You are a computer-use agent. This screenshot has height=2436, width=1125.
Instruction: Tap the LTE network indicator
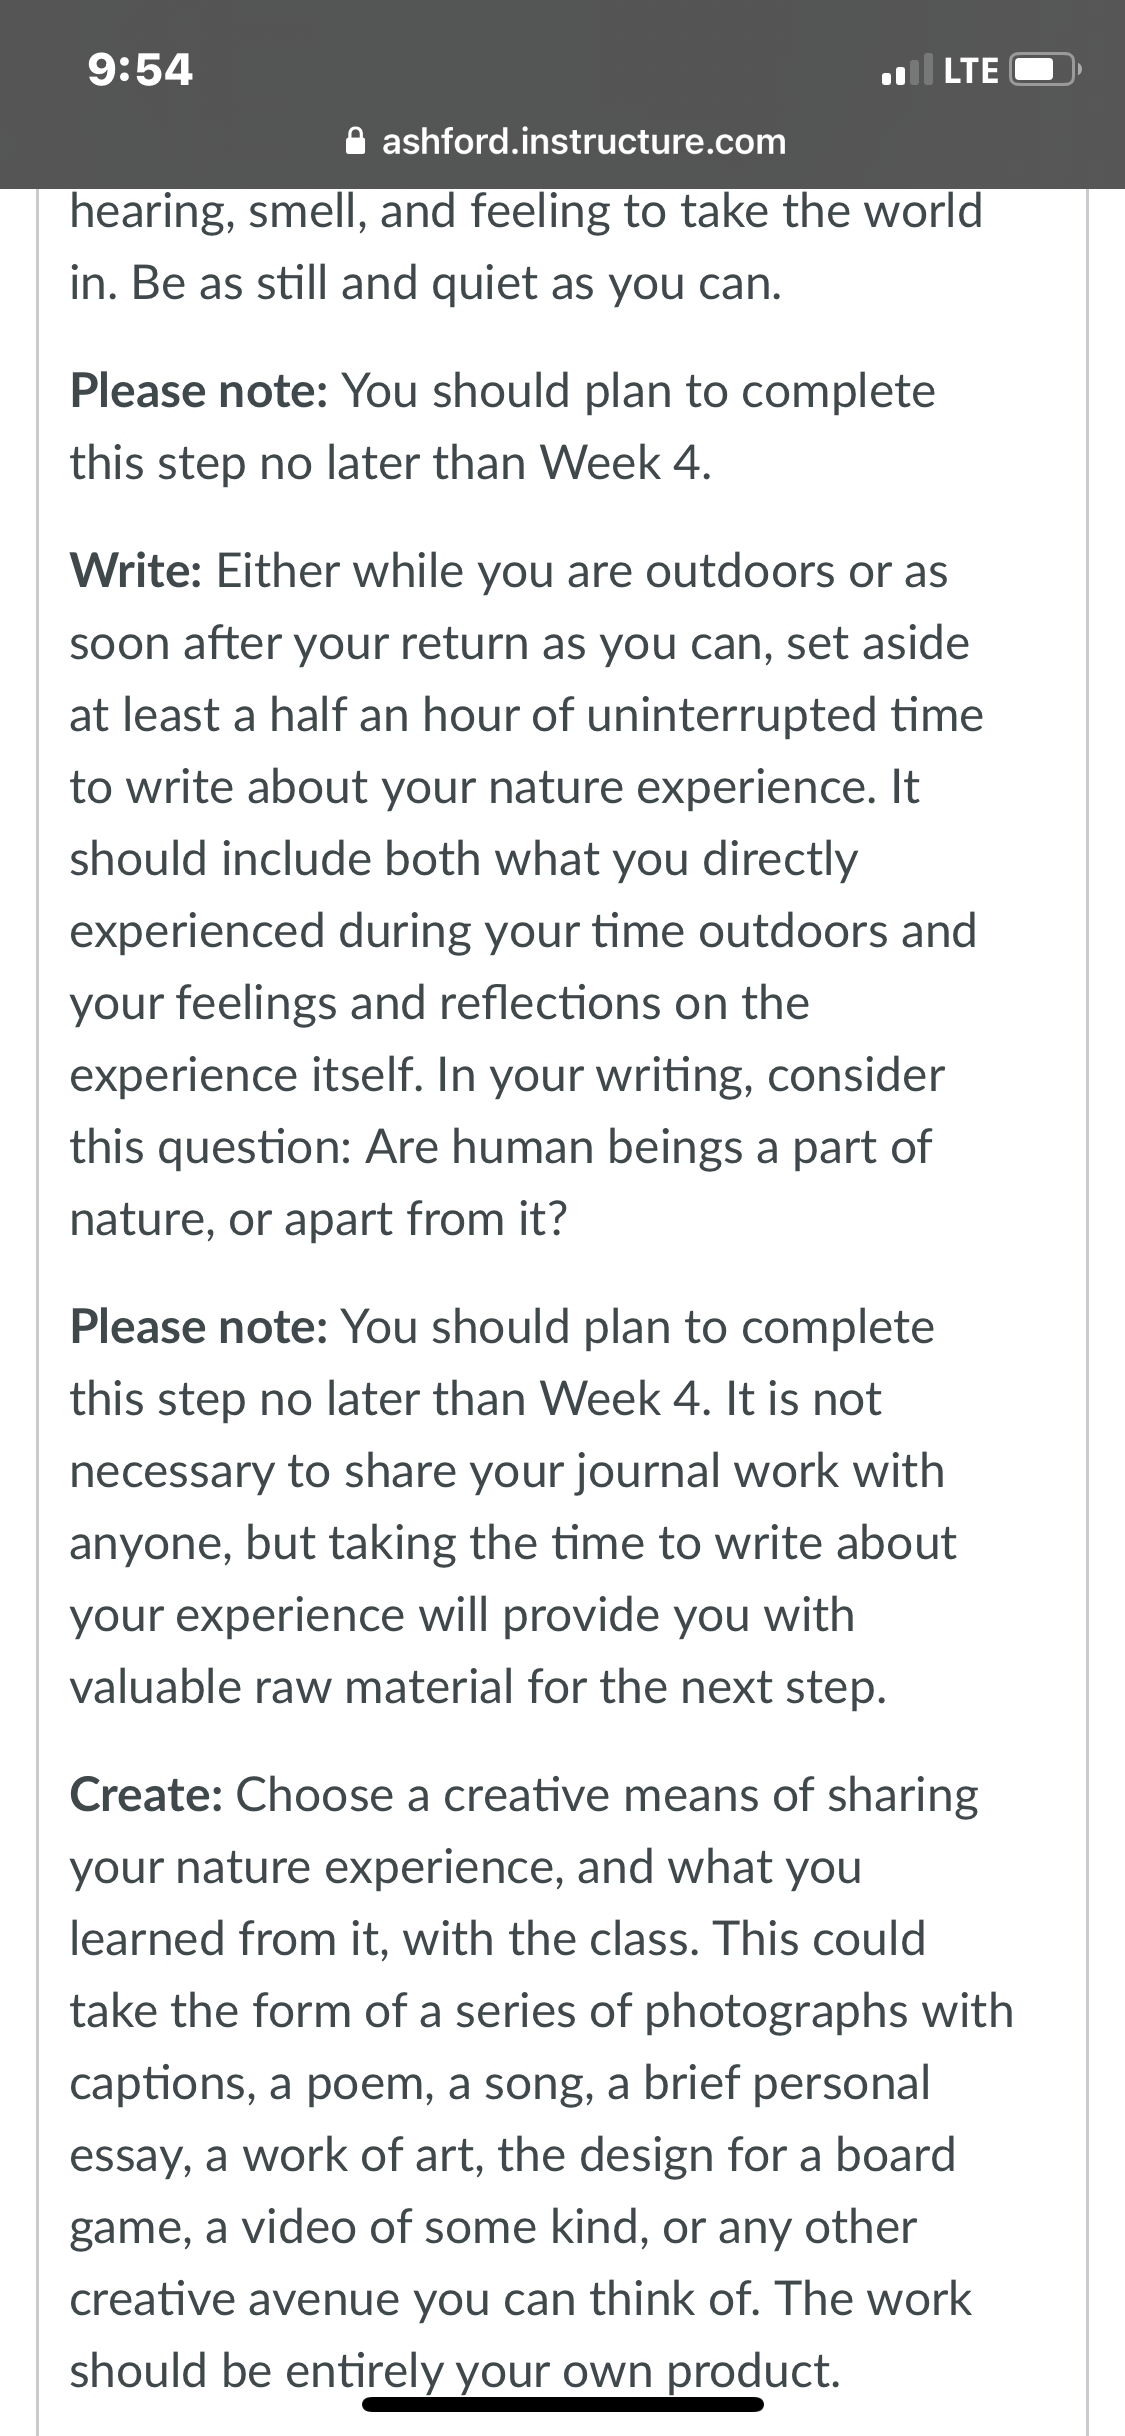pos(970,71)
